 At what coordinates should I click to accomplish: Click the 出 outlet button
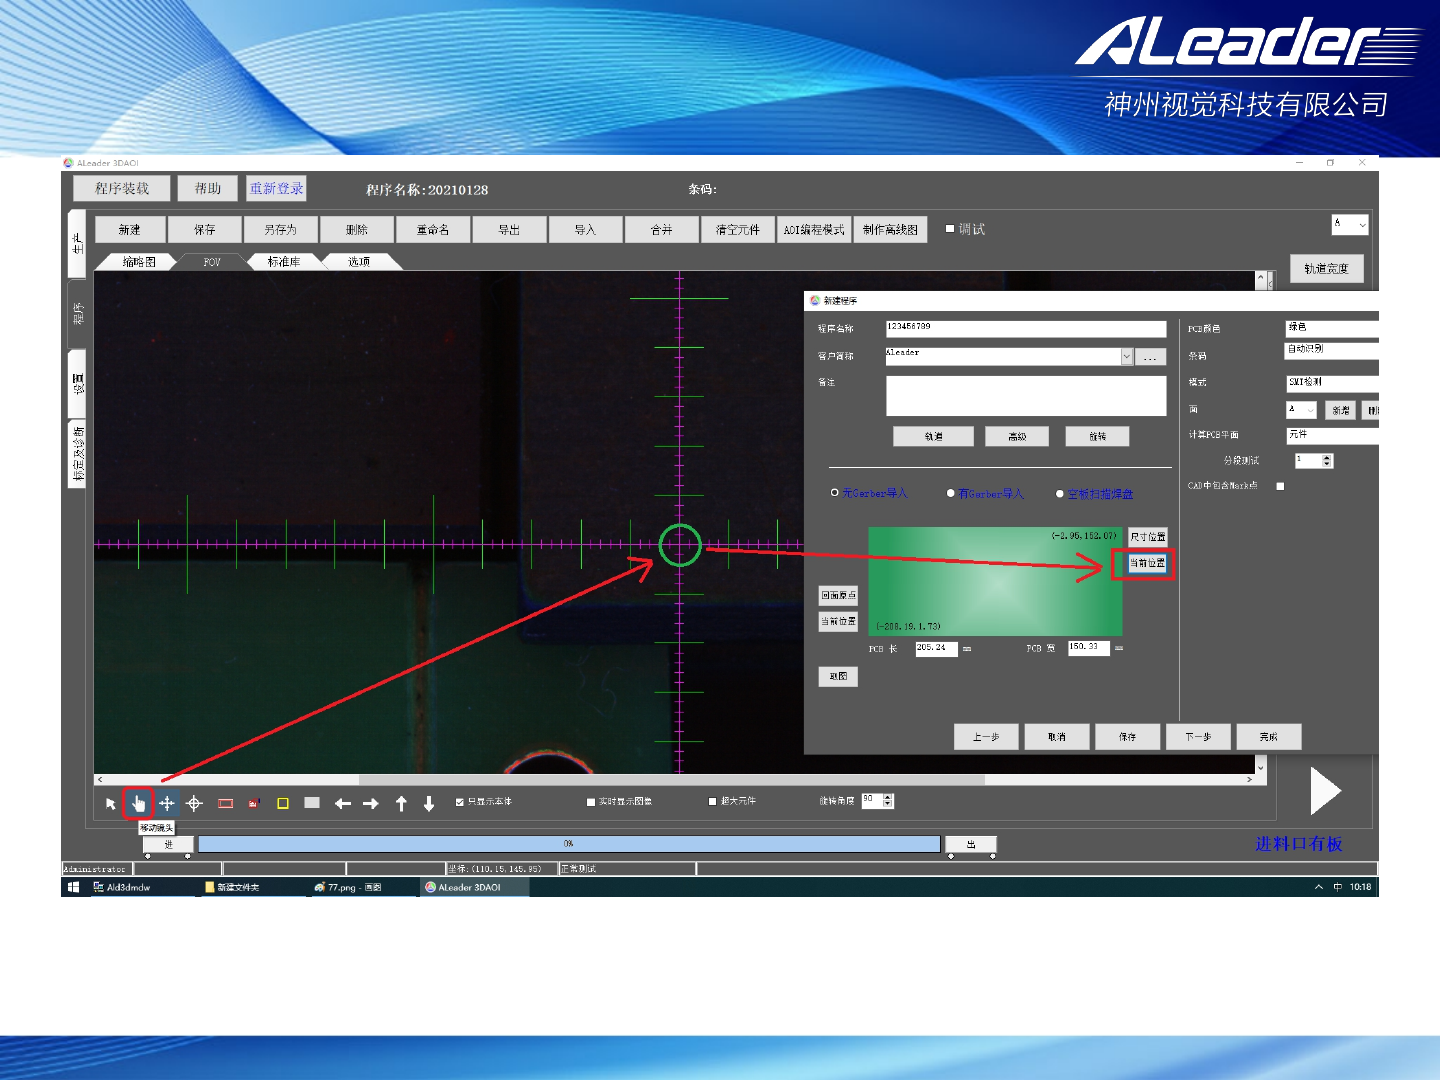971,845
